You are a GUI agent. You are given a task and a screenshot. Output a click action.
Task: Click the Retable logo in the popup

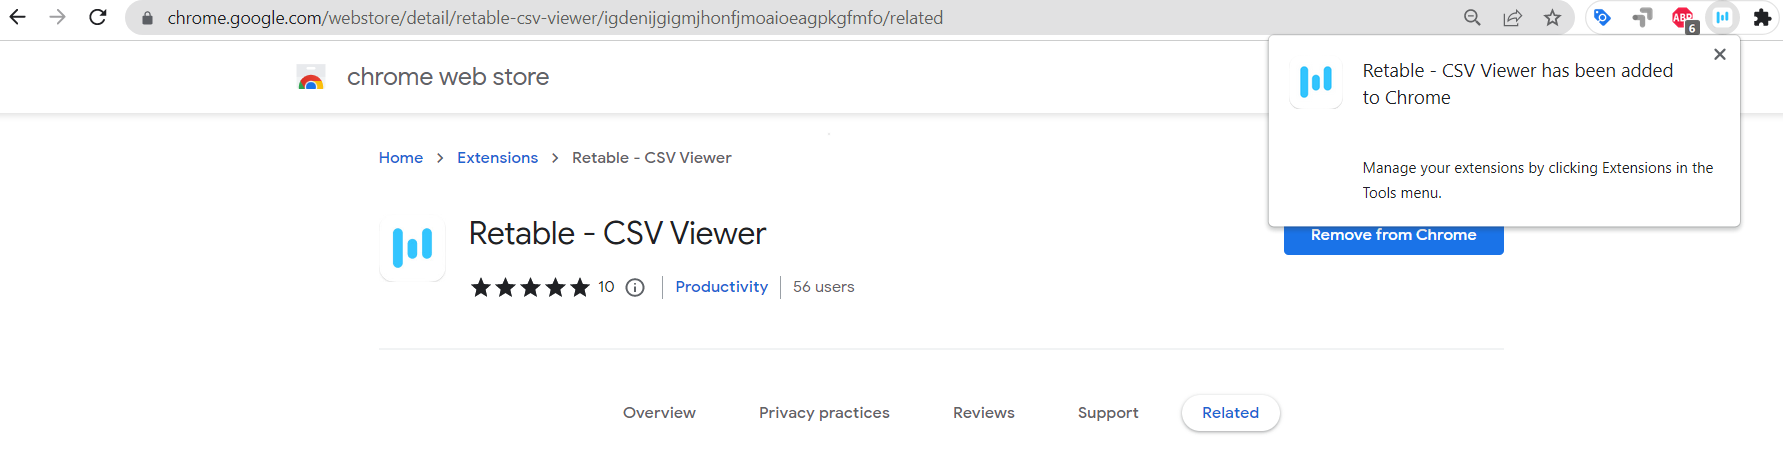[x=1316, y=81]
